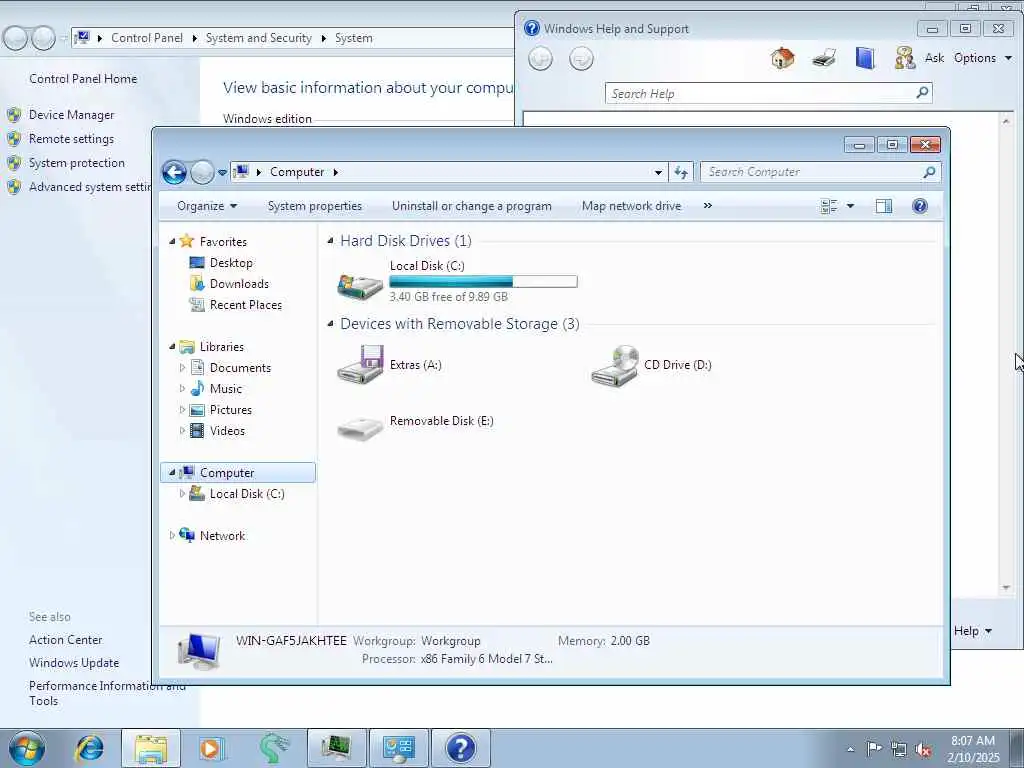Click computer icon in details pane
The height and width of the screenshot is (768, 1024).
(199, 651)
